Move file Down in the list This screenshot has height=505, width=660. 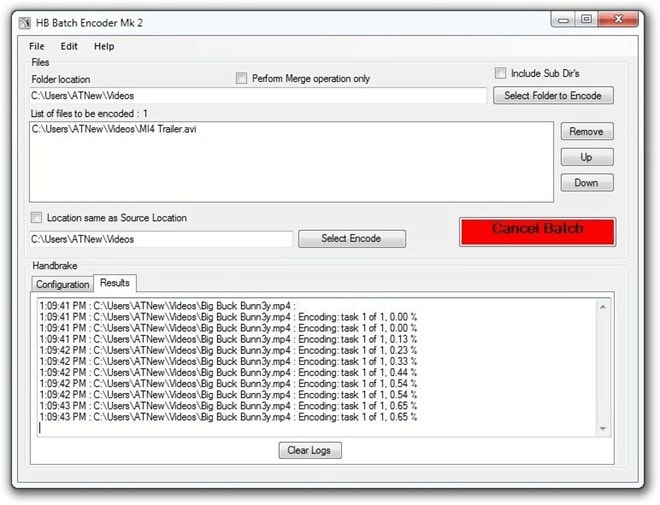[587, 183]
